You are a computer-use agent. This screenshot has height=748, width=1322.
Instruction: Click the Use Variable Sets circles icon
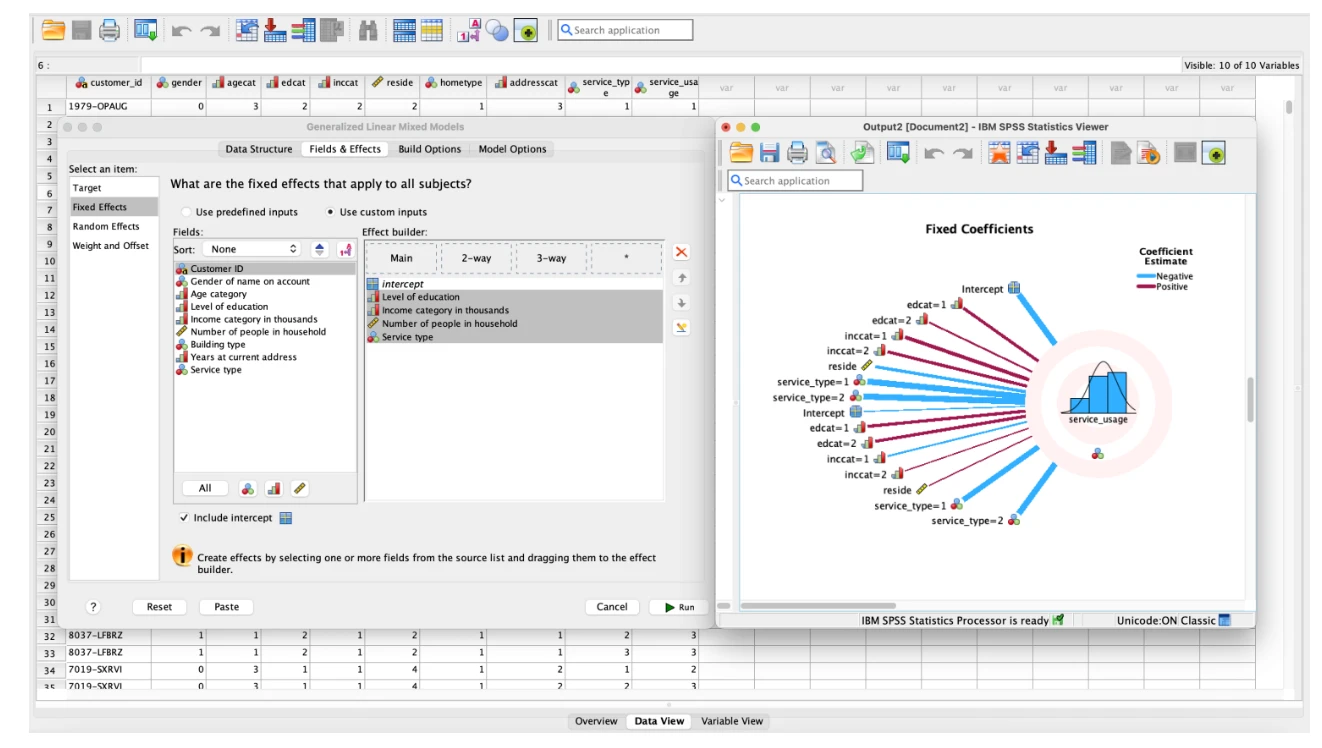click(x=497, y=30)
